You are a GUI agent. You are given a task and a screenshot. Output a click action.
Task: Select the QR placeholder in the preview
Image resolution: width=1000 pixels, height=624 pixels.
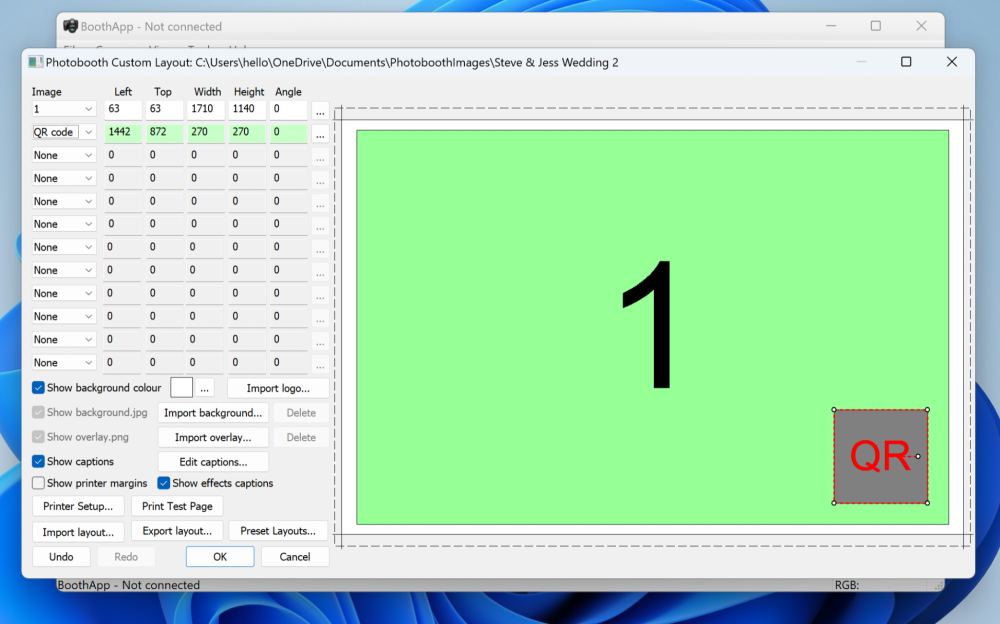[x=881, y=457]
